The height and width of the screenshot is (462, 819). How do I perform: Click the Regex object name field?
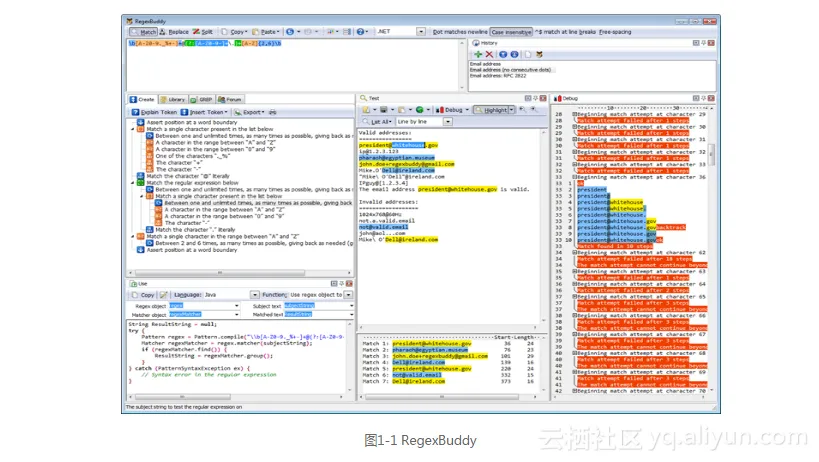click(x=204, y=306)
